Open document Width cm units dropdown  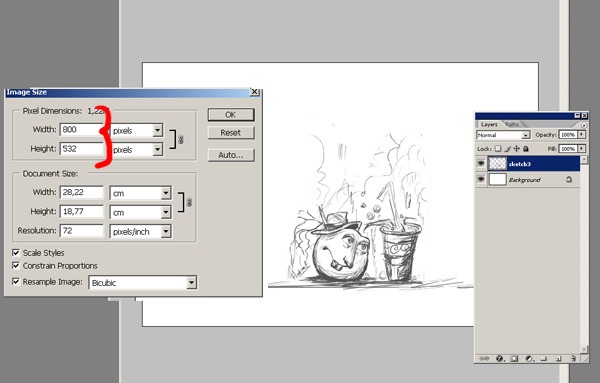pos(166,193)
